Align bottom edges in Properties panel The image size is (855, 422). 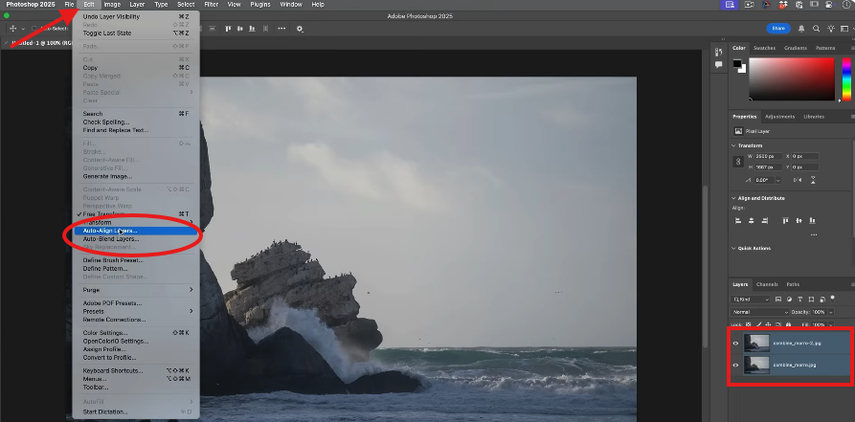pos(812,221)
